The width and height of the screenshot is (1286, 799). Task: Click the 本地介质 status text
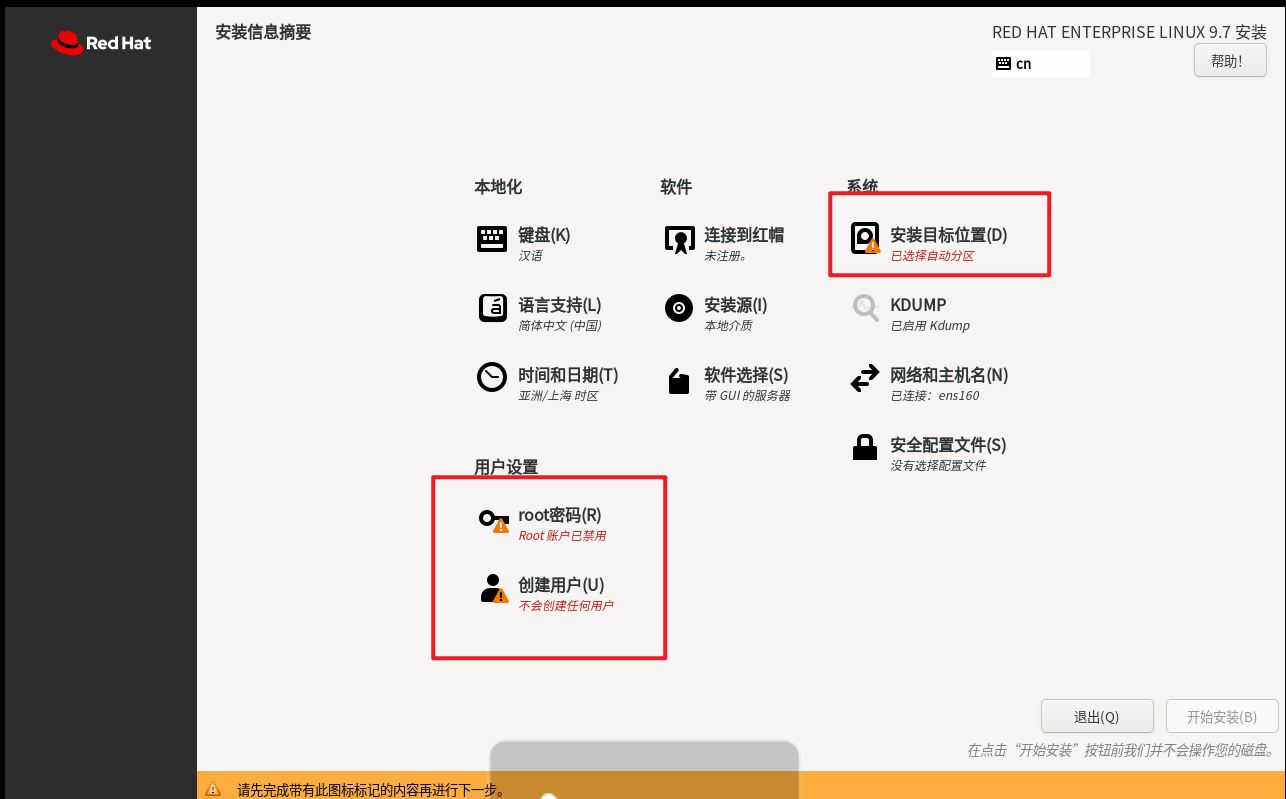pyautogui.click(x=728, y=326)
